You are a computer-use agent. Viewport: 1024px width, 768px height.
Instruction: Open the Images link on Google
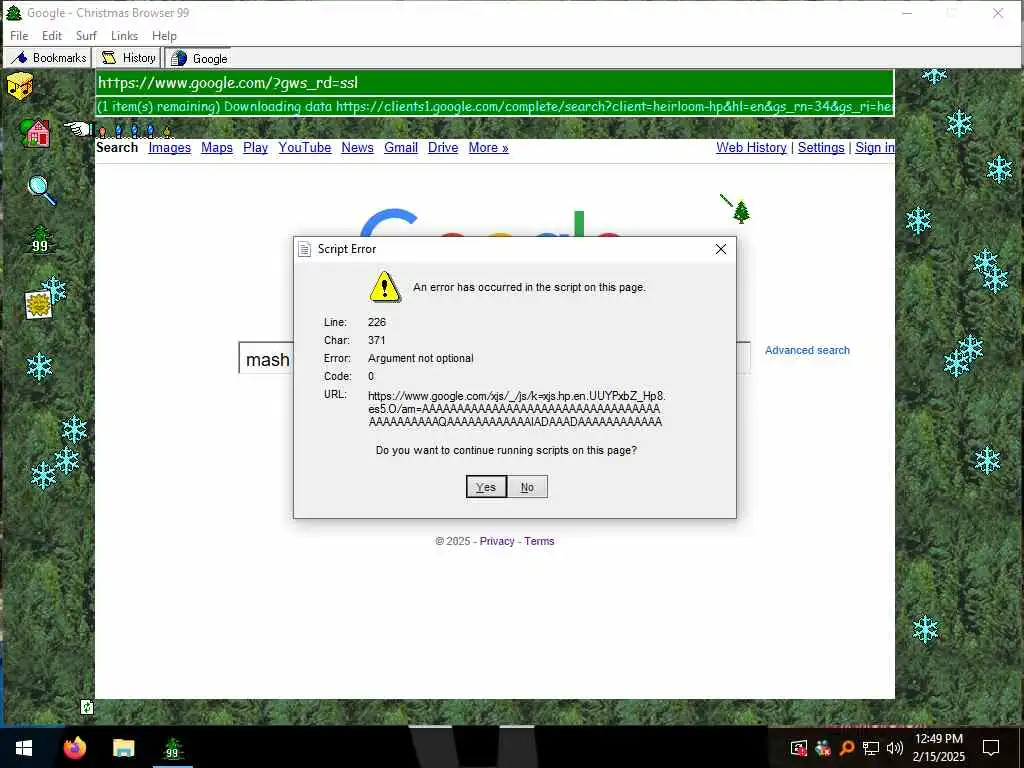tap(170, 148)
